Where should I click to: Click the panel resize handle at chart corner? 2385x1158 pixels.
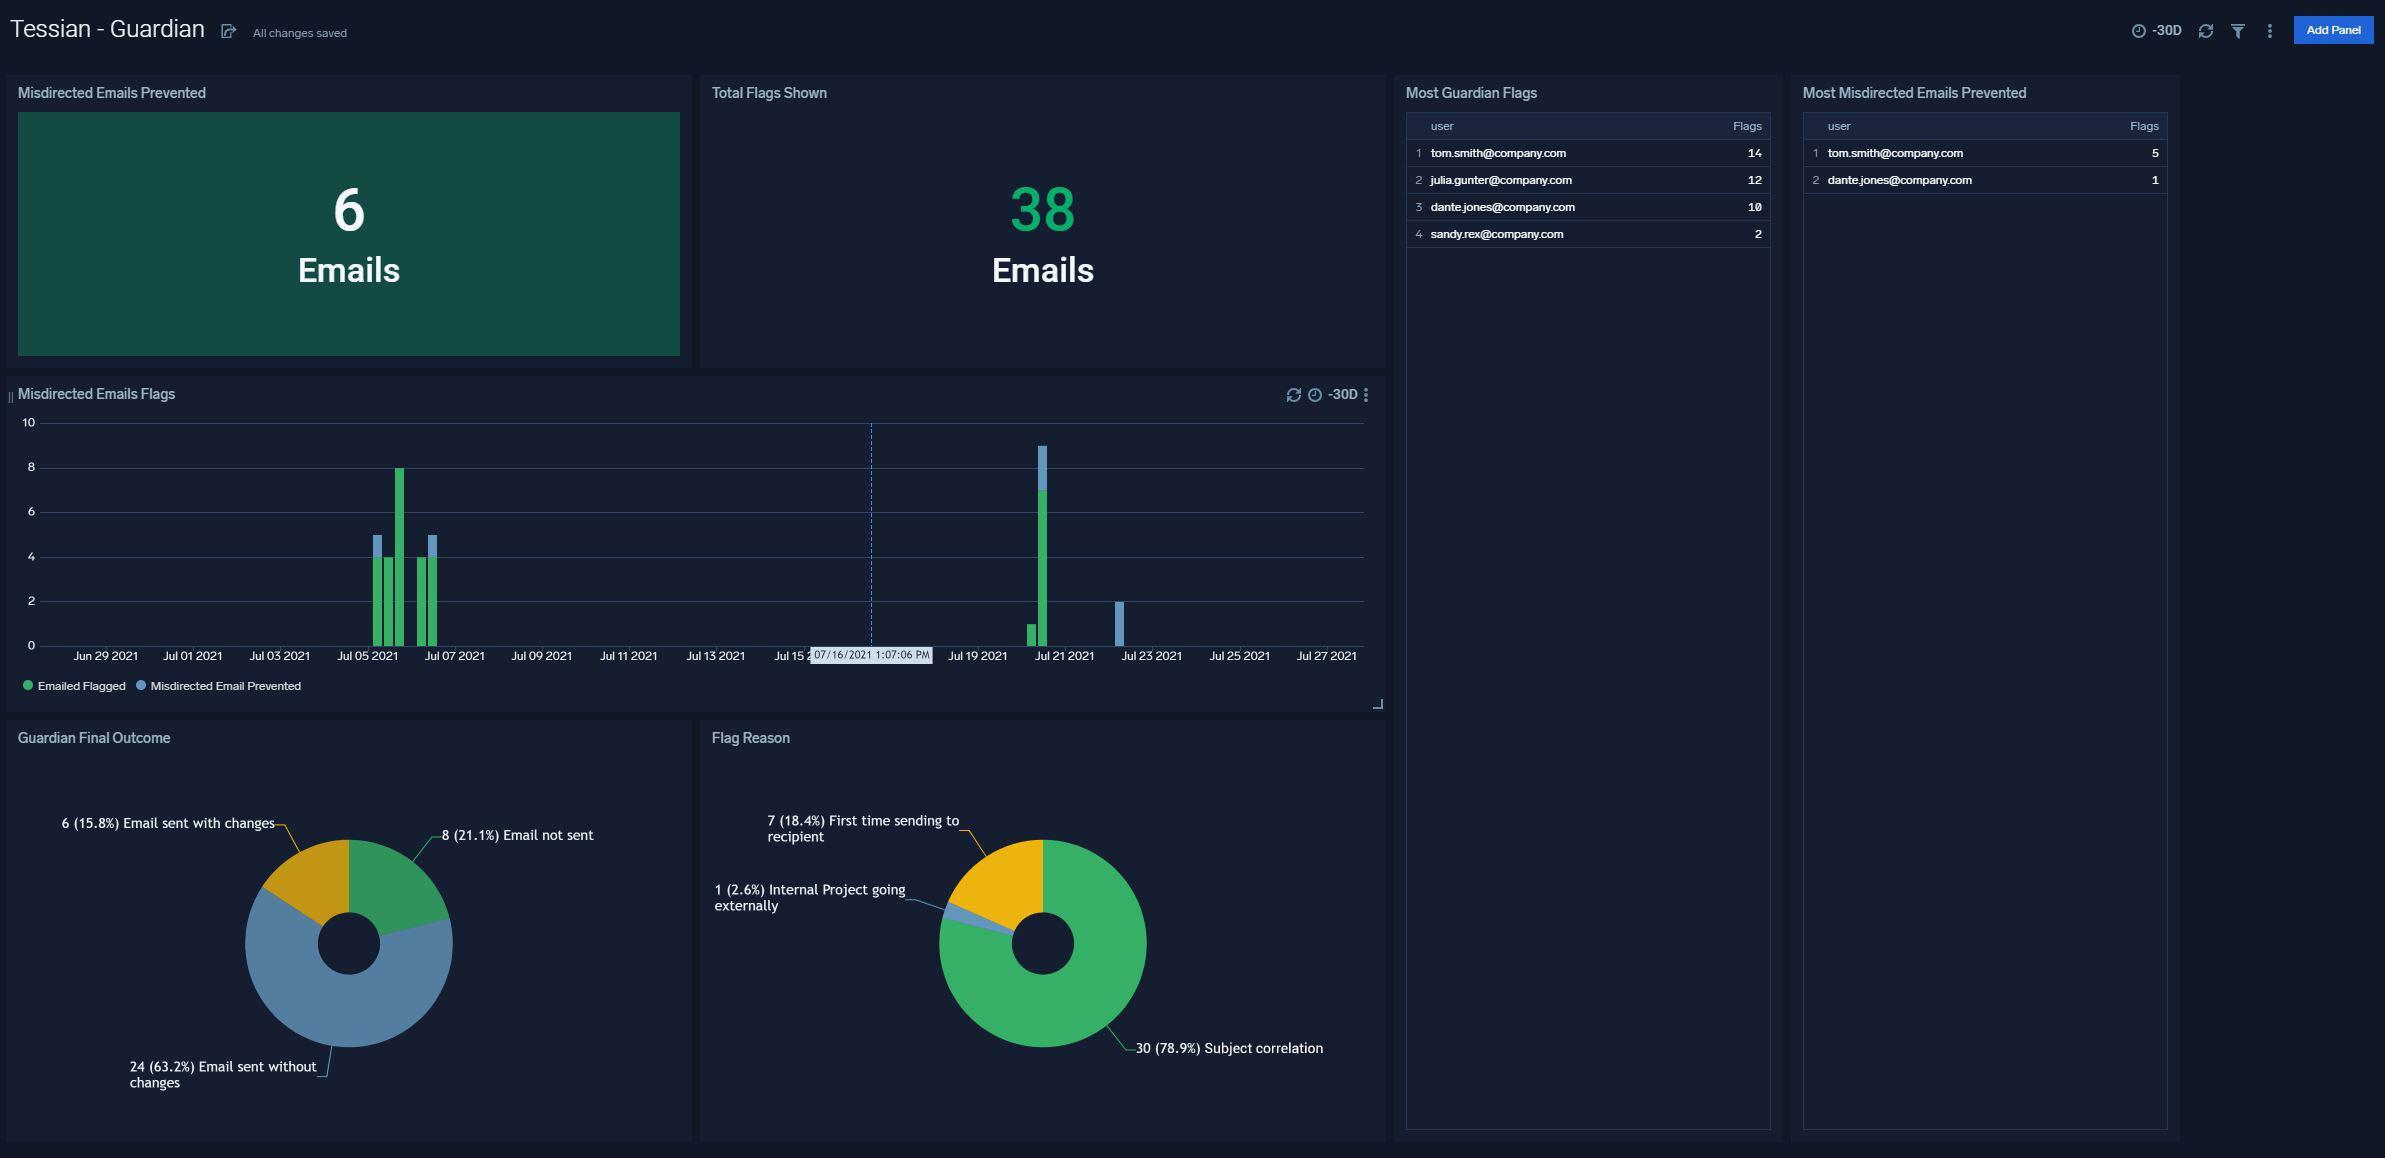pyautogui.click(x=1377, y=704)
